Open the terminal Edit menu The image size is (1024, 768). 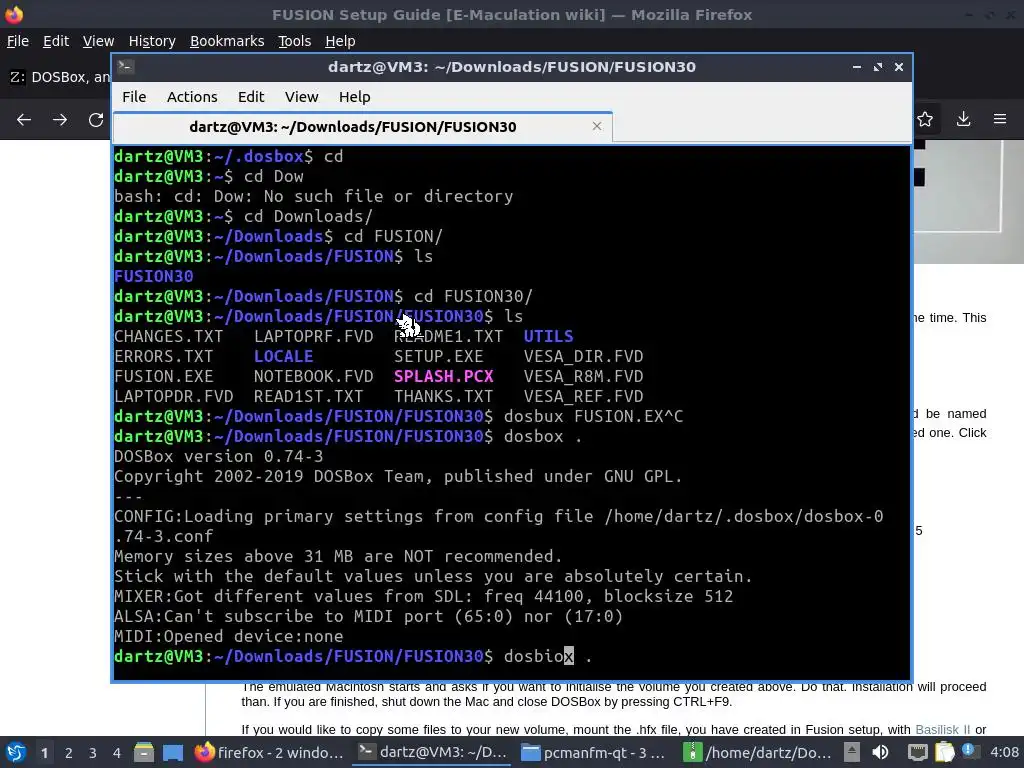click(x=251, y=97)
